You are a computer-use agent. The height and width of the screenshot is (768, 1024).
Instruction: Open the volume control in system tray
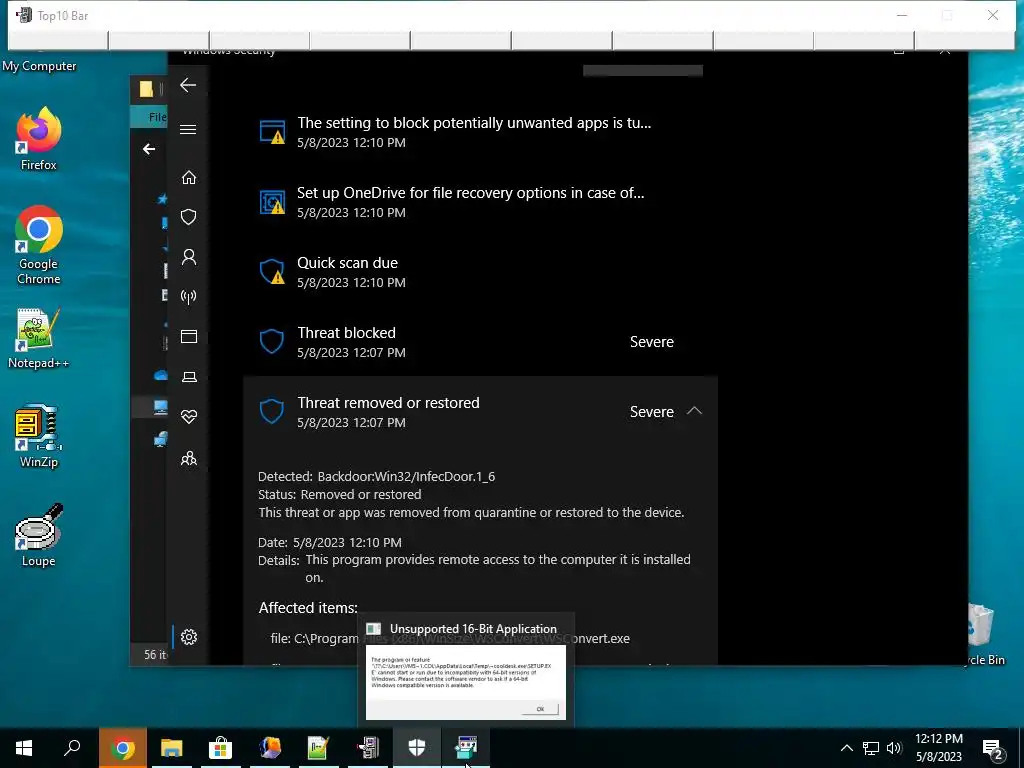894,748
